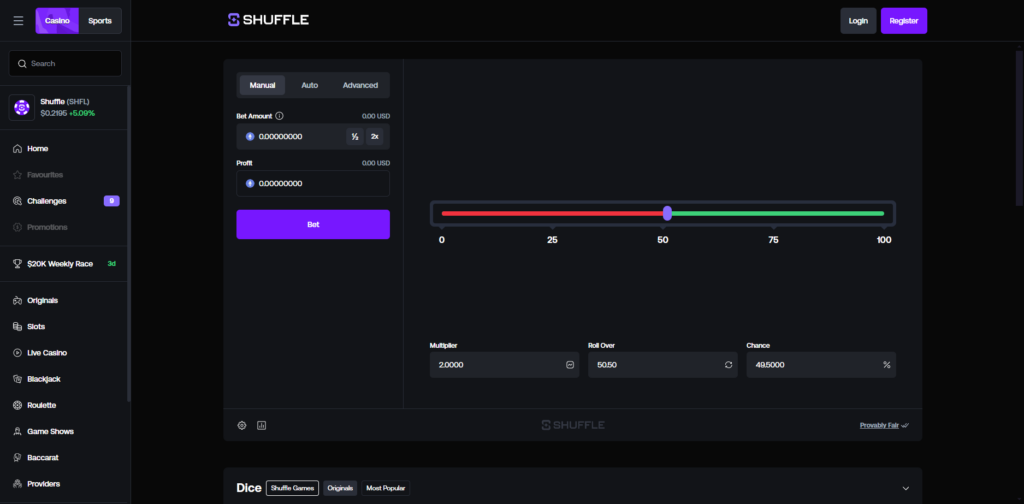Click the Baccarat icon in sidebar
This screenshot has width=1024, height=504.
click(18, 458)
